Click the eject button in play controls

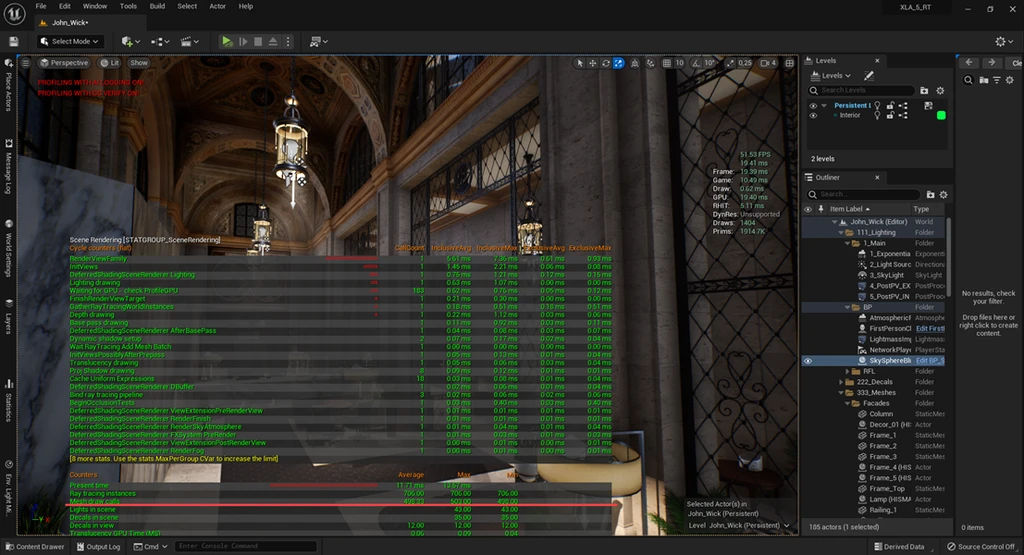[x=273, y=41]
